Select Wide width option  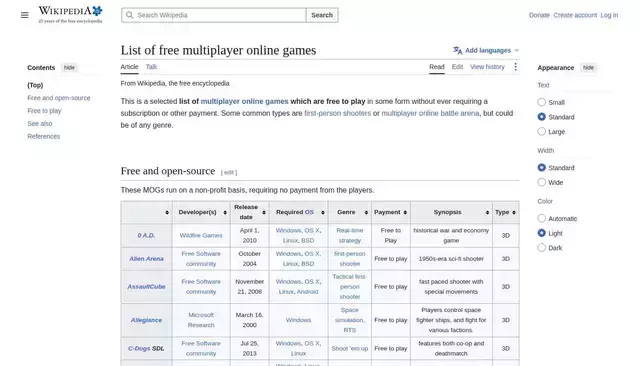(542, 182)
